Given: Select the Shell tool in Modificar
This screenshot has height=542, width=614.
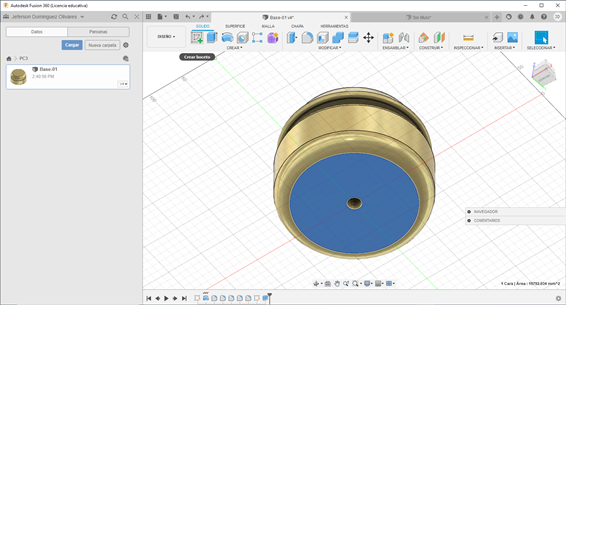Looking at the screenshot, I should [x=323, y=38].
